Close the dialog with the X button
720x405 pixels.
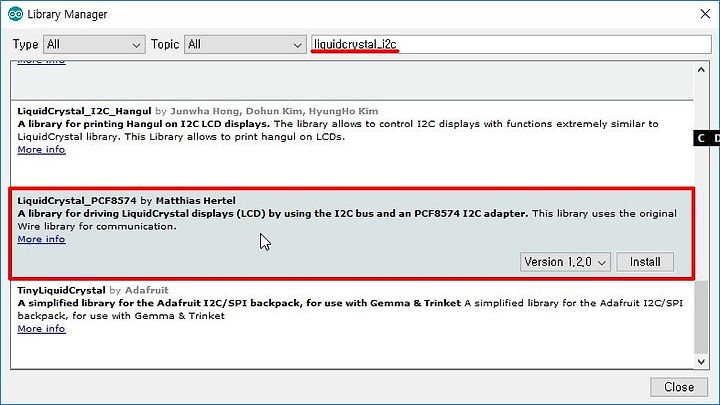pos(705,14)
